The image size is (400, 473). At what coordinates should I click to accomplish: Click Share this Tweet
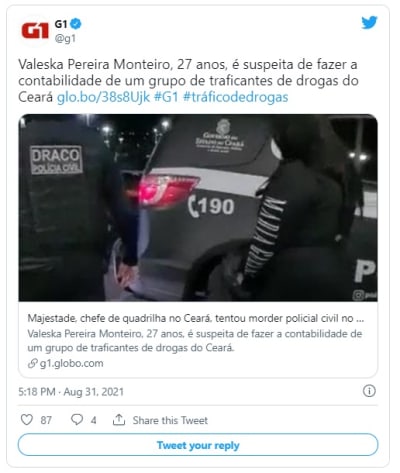[170, 420]
